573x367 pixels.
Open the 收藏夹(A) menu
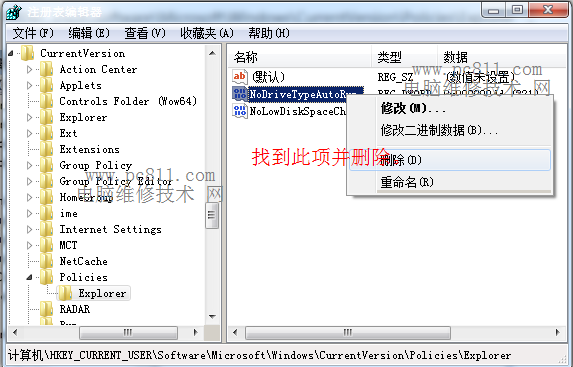(x=207, y=34)
